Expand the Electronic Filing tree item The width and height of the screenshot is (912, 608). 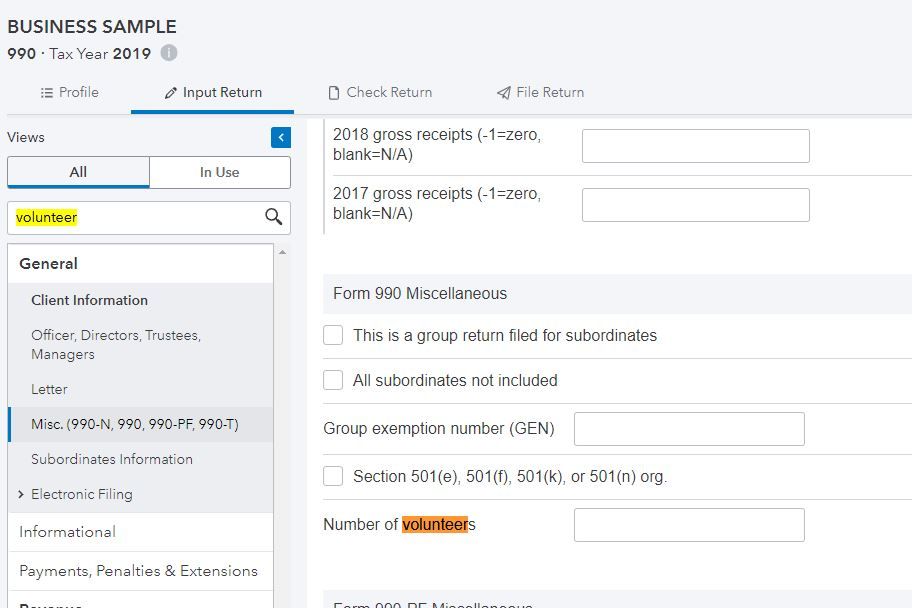[22, 494]
